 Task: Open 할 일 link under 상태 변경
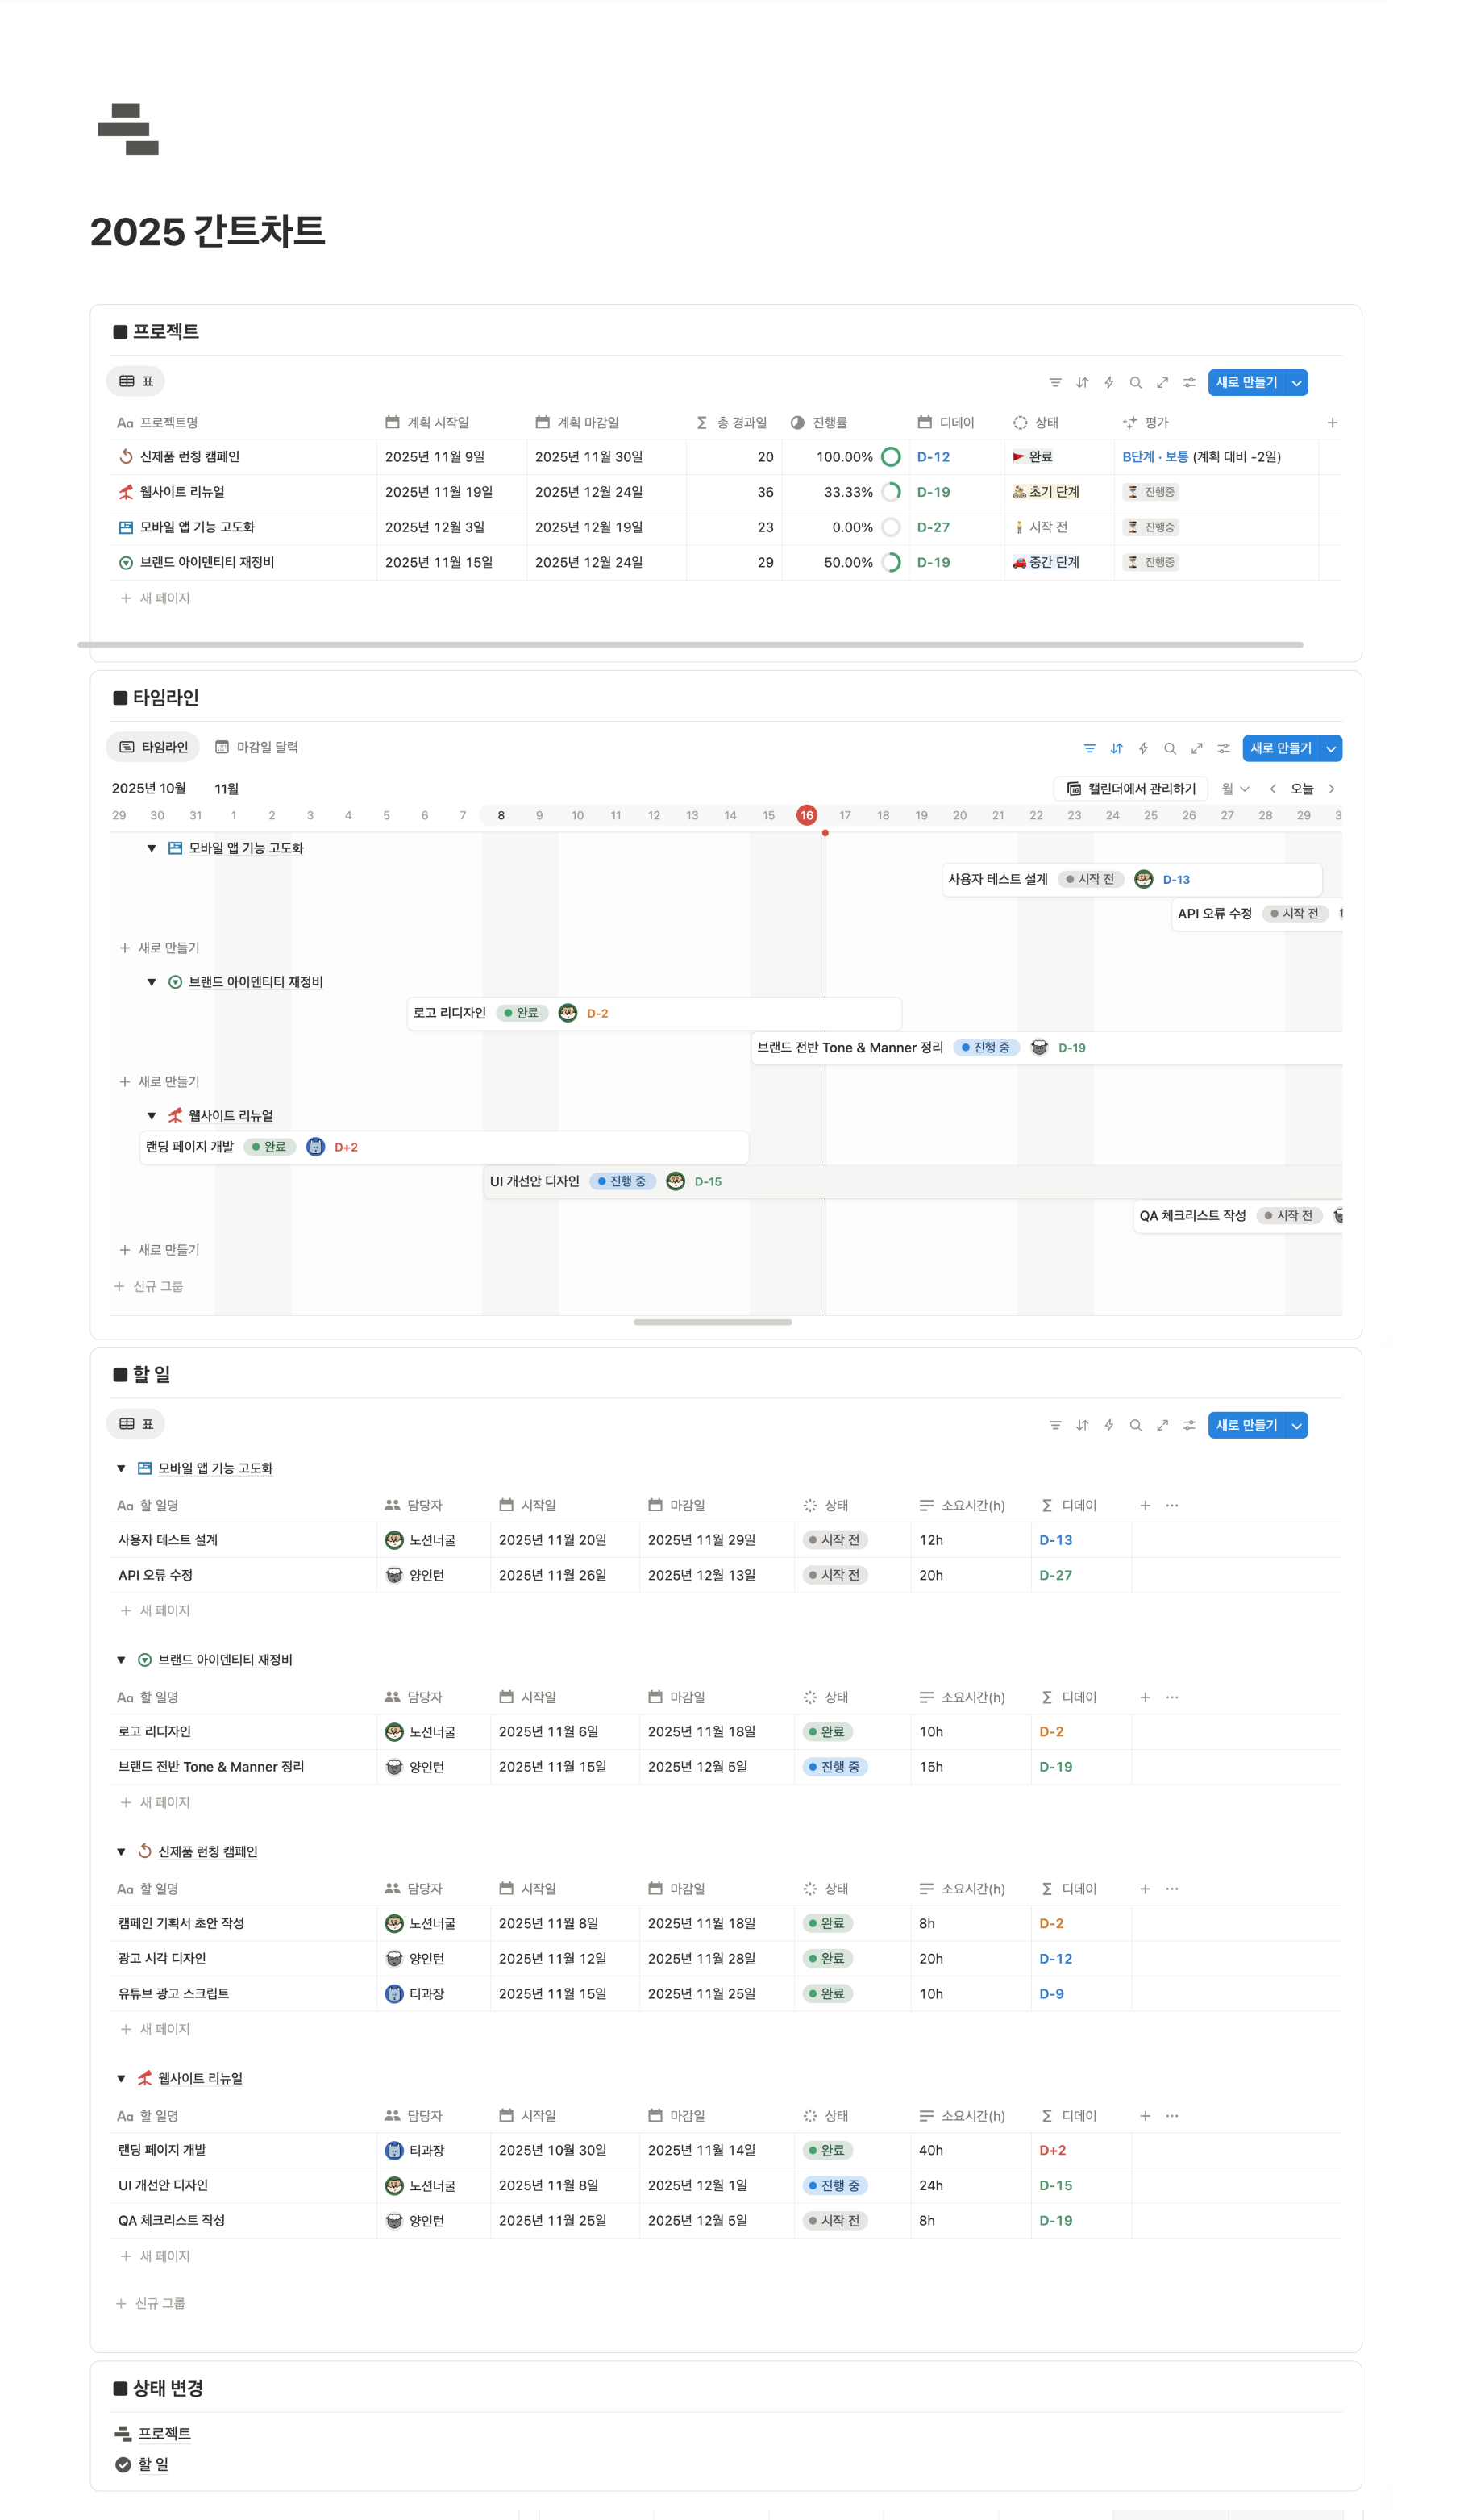(x=153, y=2464)
